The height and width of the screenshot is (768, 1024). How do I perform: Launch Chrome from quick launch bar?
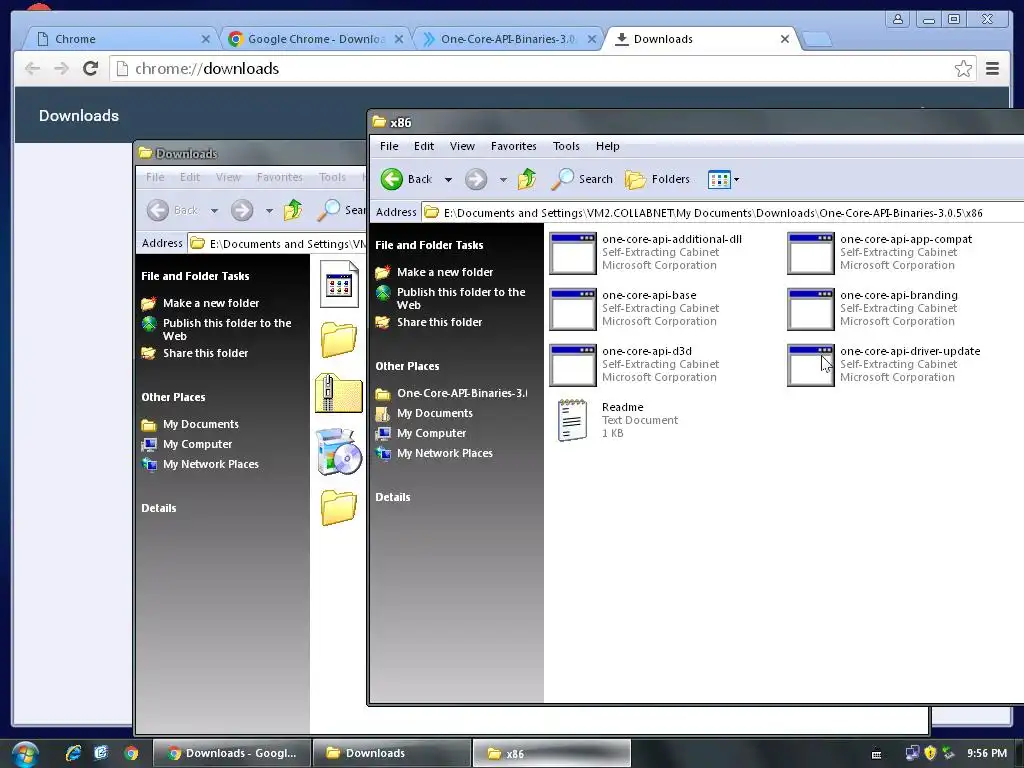pyautogui.click(x=131, y=753)
